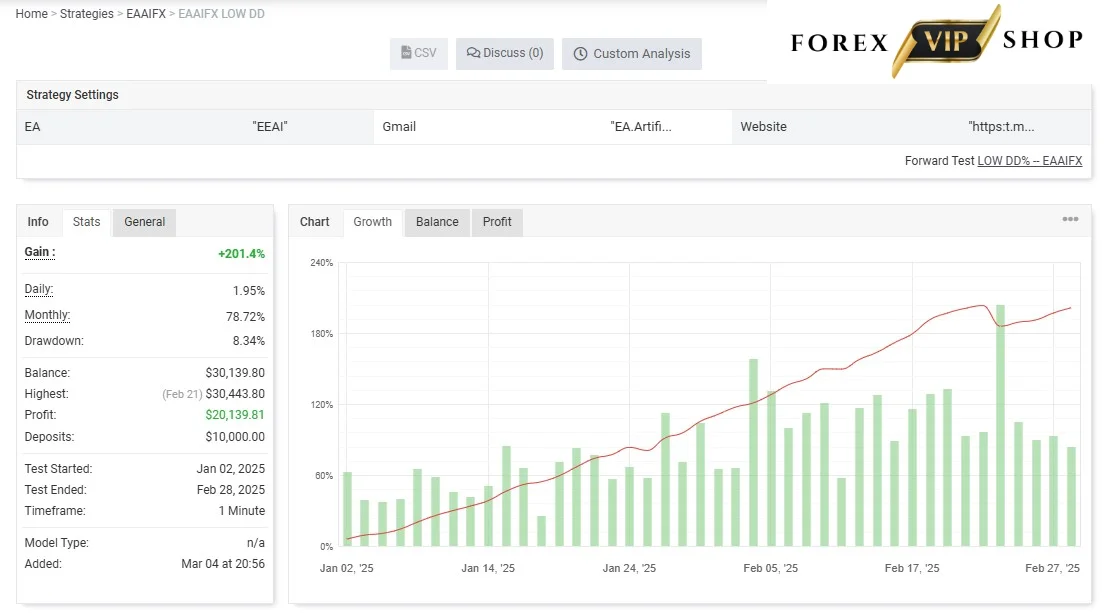Click the Daily label

pyautogui.click(x=39, y=289)
